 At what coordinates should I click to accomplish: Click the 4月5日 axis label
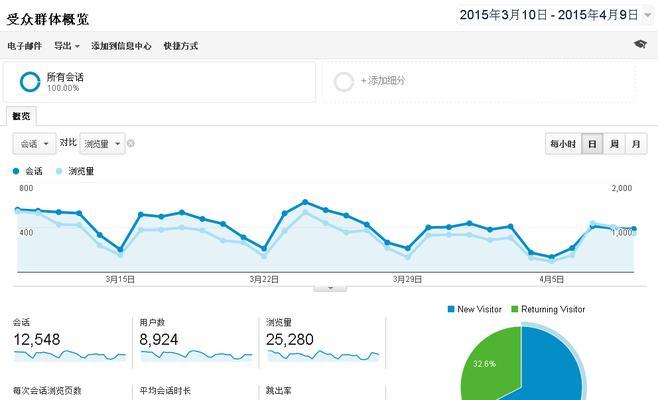(x=551, y=279)
